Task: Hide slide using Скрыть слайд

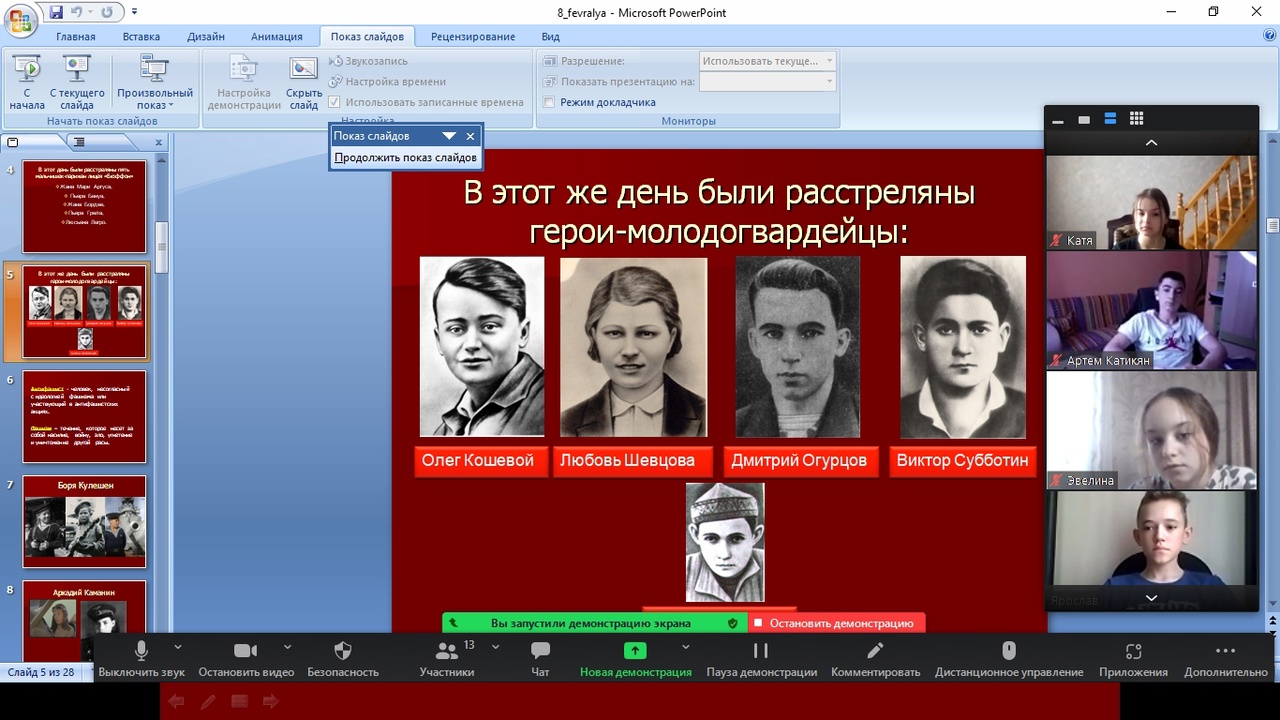Action: click(304, 82)
